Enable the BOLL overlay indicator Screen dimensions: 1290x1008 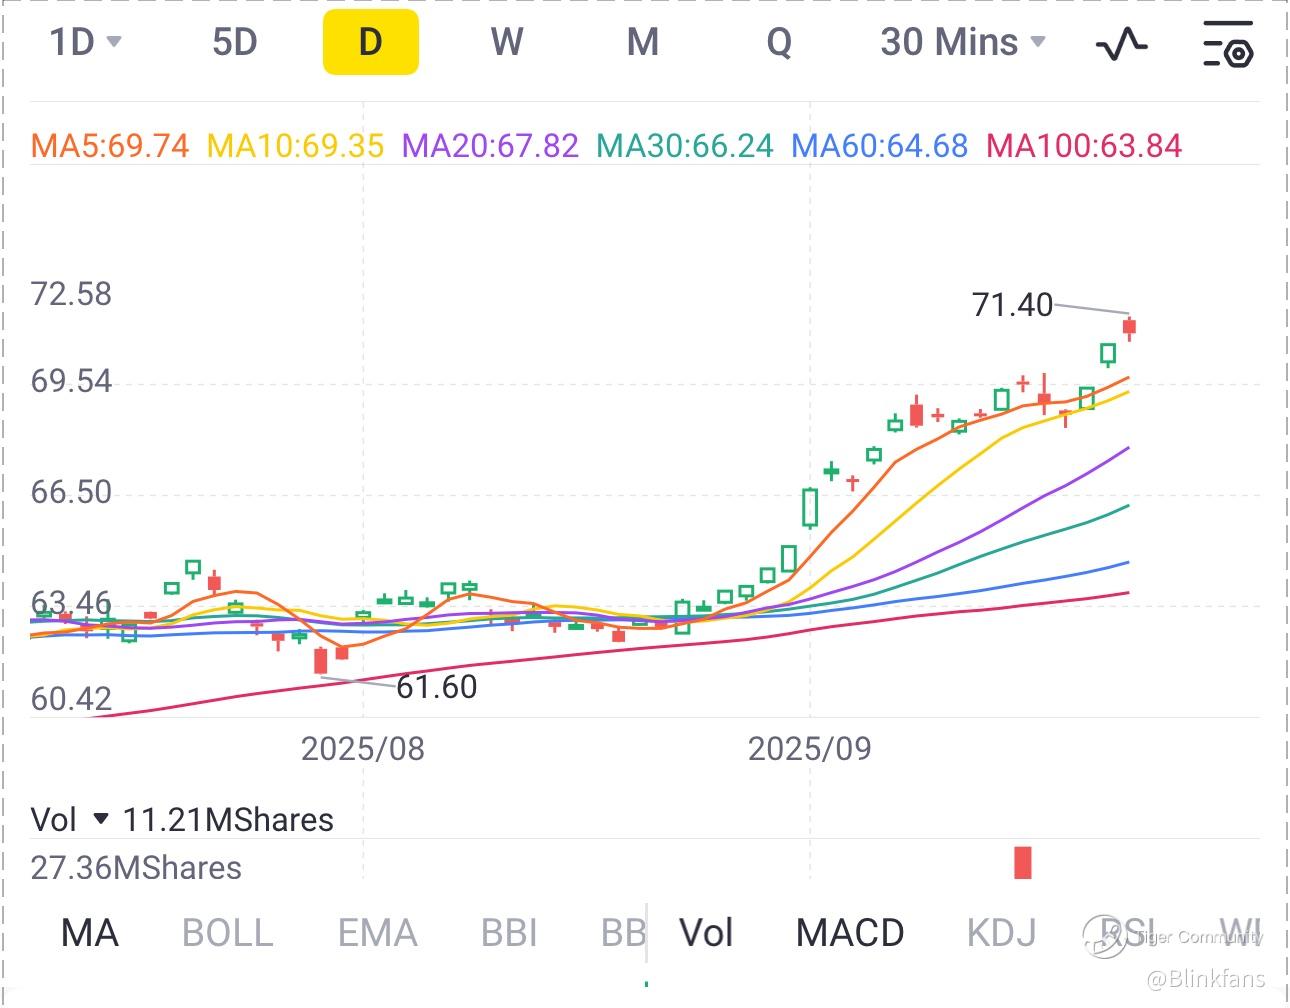point(228,933)
